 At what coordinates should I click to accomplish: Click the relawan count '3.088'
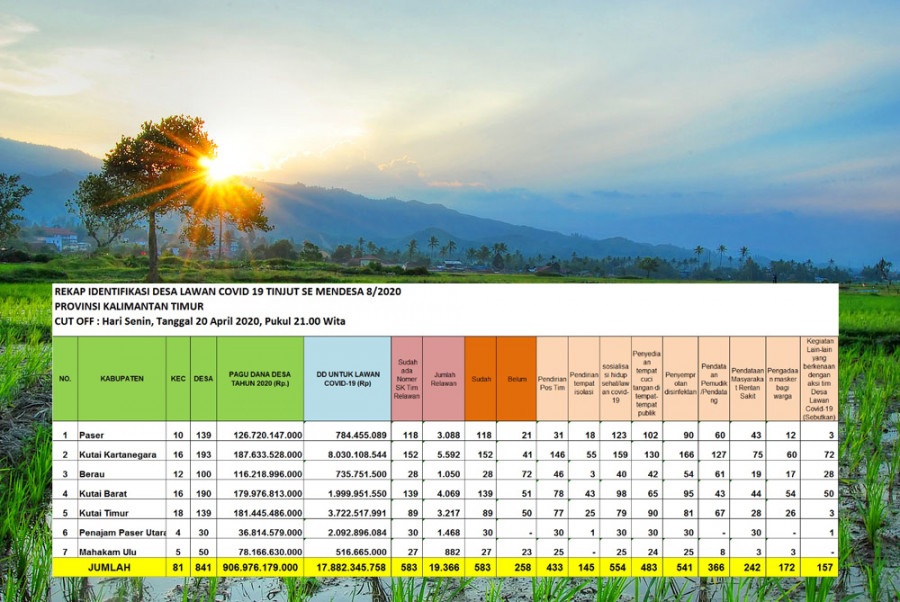tap(448, 435)
